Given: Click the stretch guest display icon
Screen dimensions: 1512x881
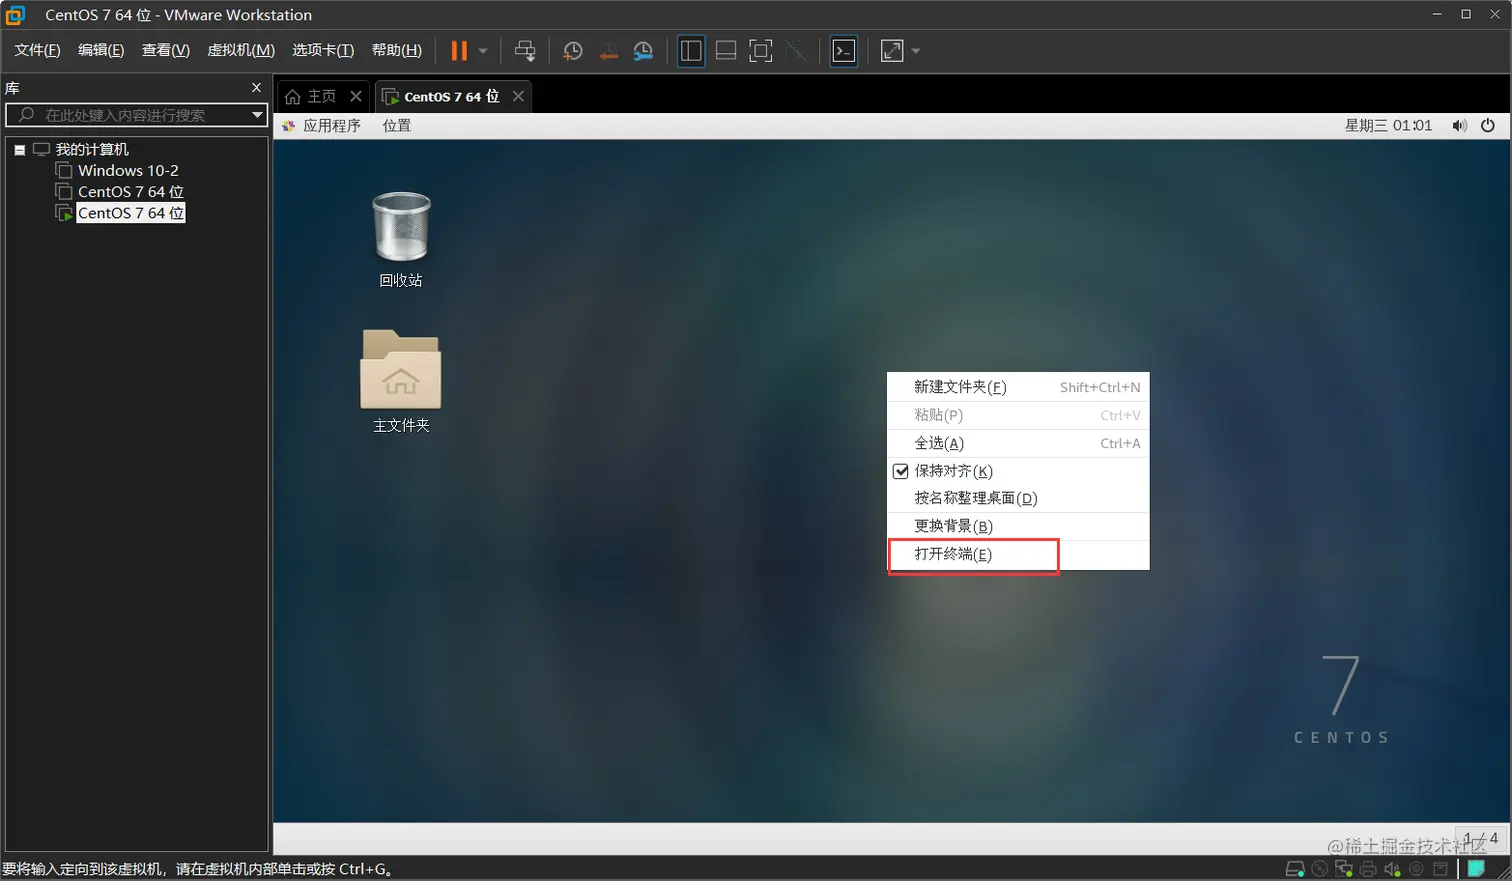Looking at the screenshot, I should pyautogui.click(x=892, y=51).
